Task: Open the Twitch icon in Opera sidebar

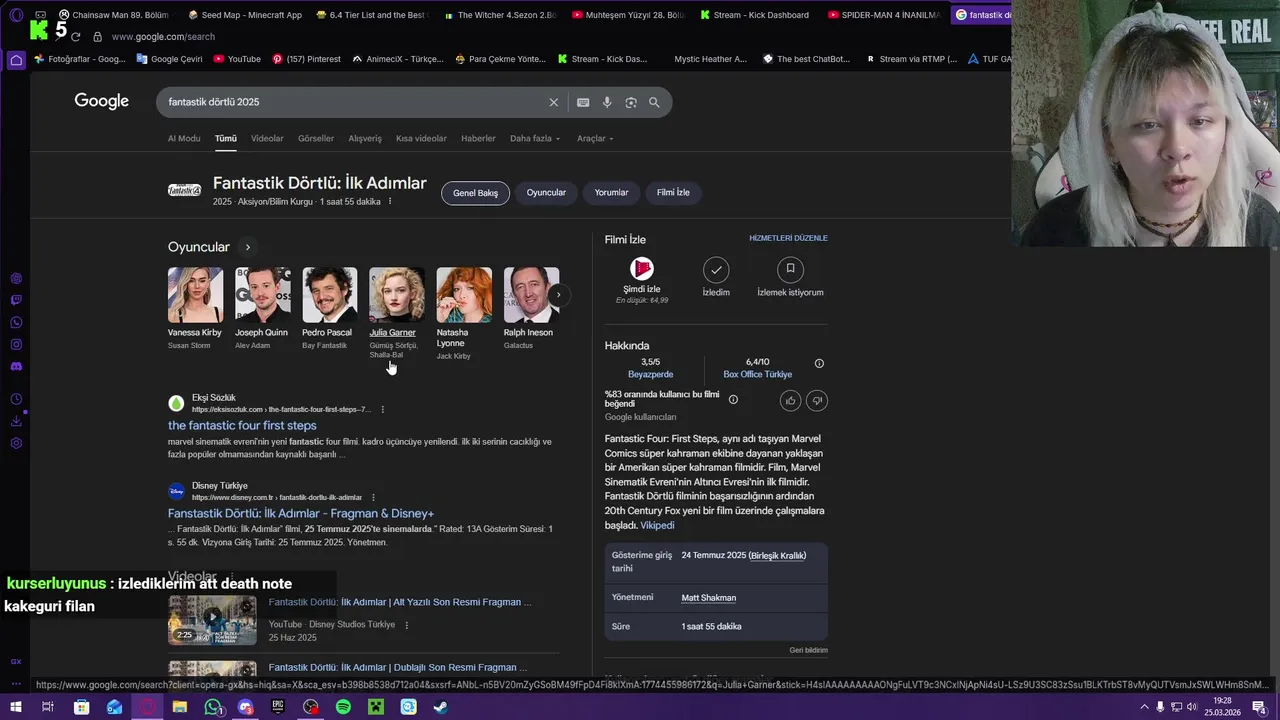Action: point(16,300)
